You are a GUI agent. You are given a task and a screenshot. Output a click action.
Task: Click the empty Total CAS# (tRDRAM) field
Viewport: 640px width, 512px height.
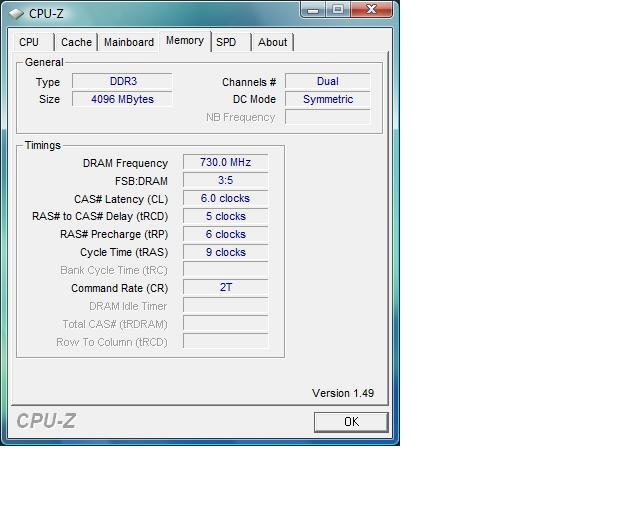pyautogui.click(x=226, y=323)
